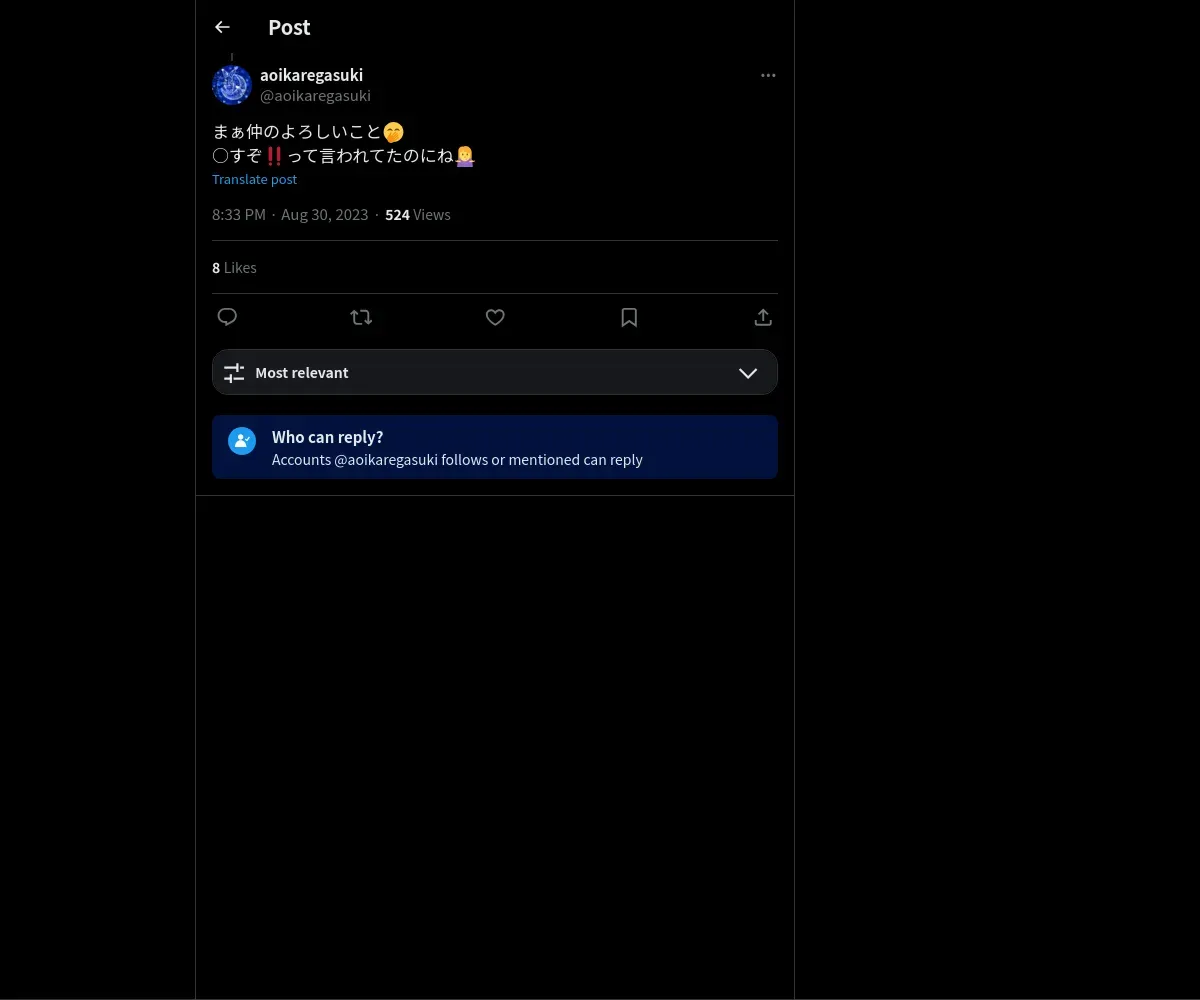Screen dimensions: 1200x1000
Task: Click the Translate post link
Action: tap(254, 179)
